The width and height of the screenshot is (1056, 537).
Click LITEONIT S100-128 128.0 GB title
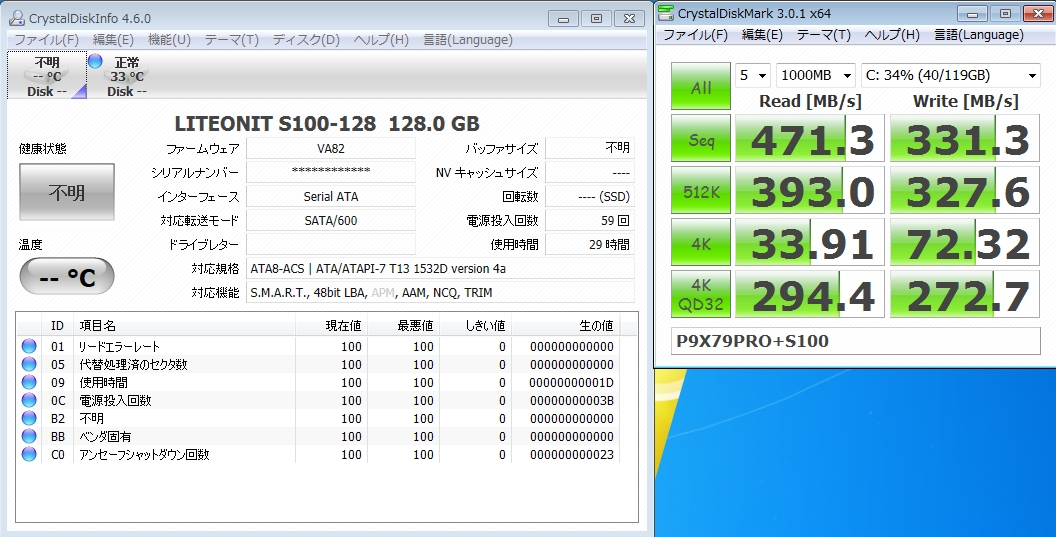[327, 124]
